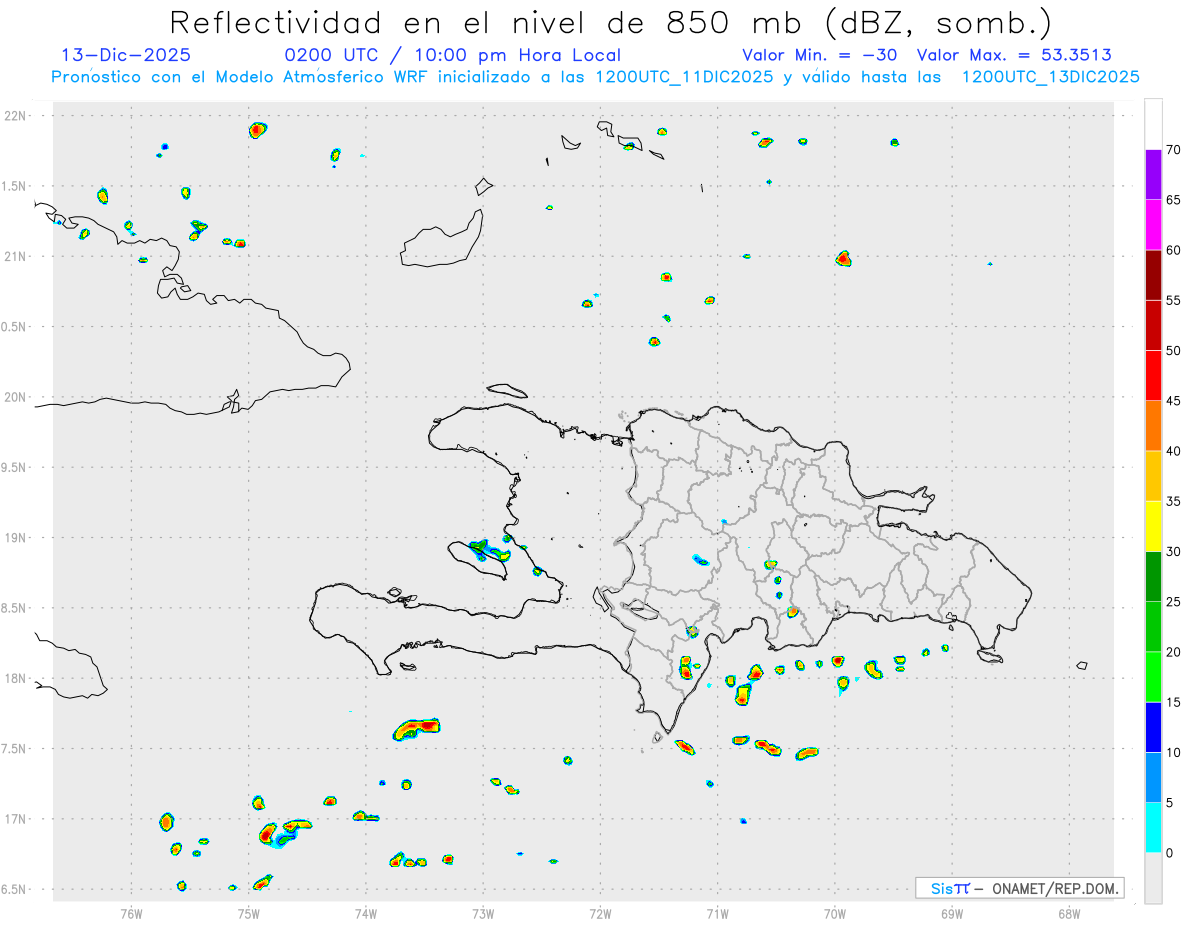Screen dimensions: 1200x927
Task: Click the 'SisTT - ONAMET/REP.DOM.' credit box
Action: click(x=1019, y=888)
